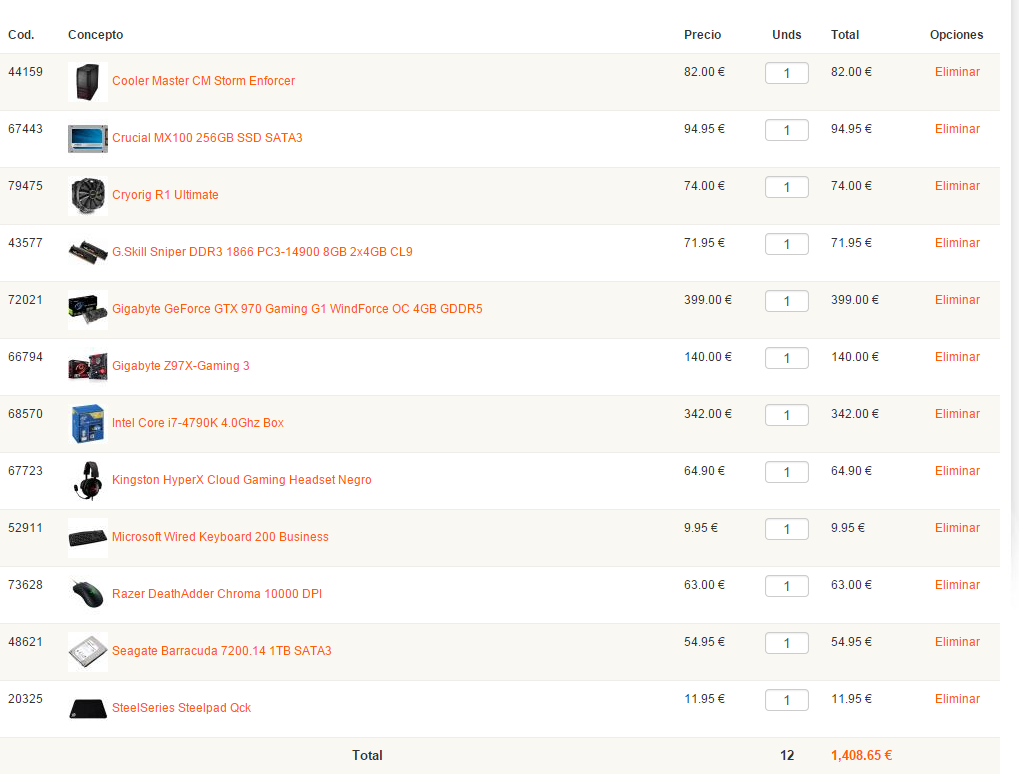The height and width of the screenshot is (782, 1019).
Task: Eliminar the Microsoft Wired Keyboard 200
Action: pyautogui.click(x=957, y=528)
